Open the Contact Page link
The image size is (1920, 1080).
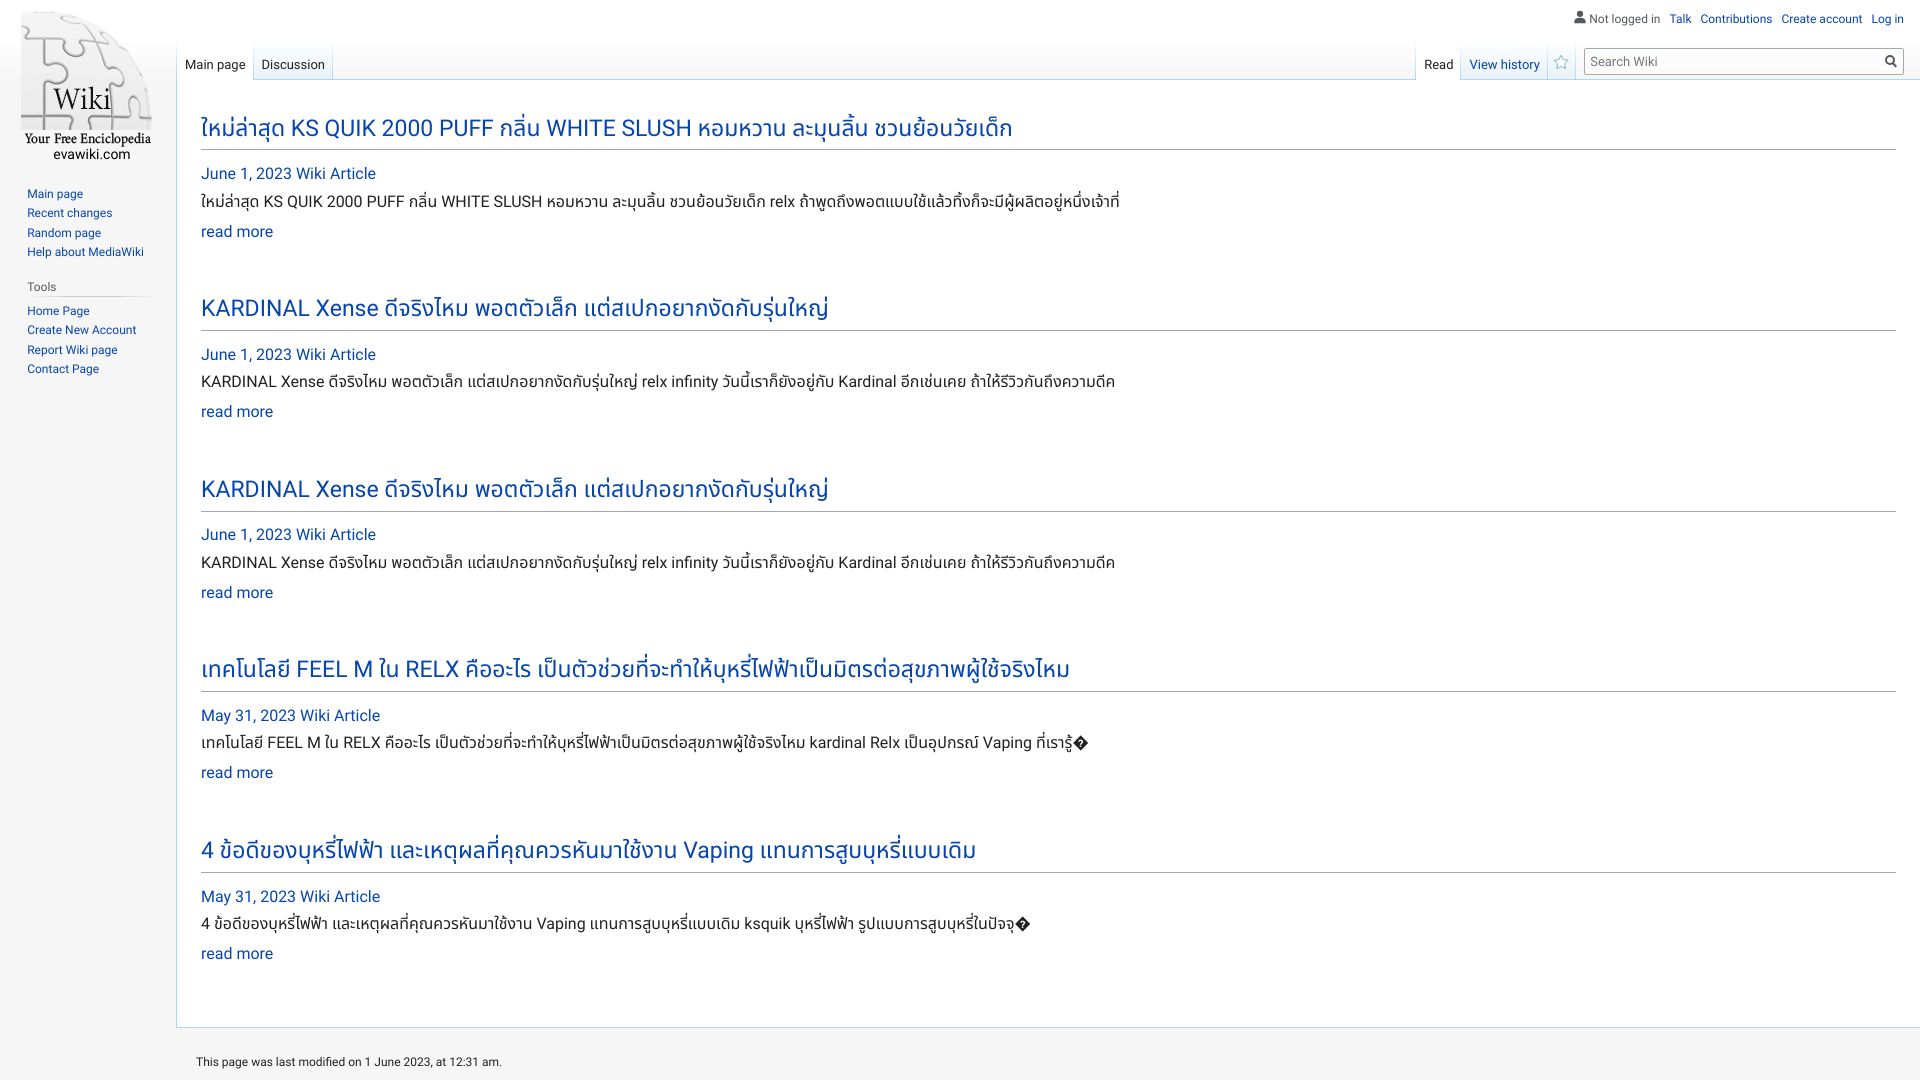63,369
